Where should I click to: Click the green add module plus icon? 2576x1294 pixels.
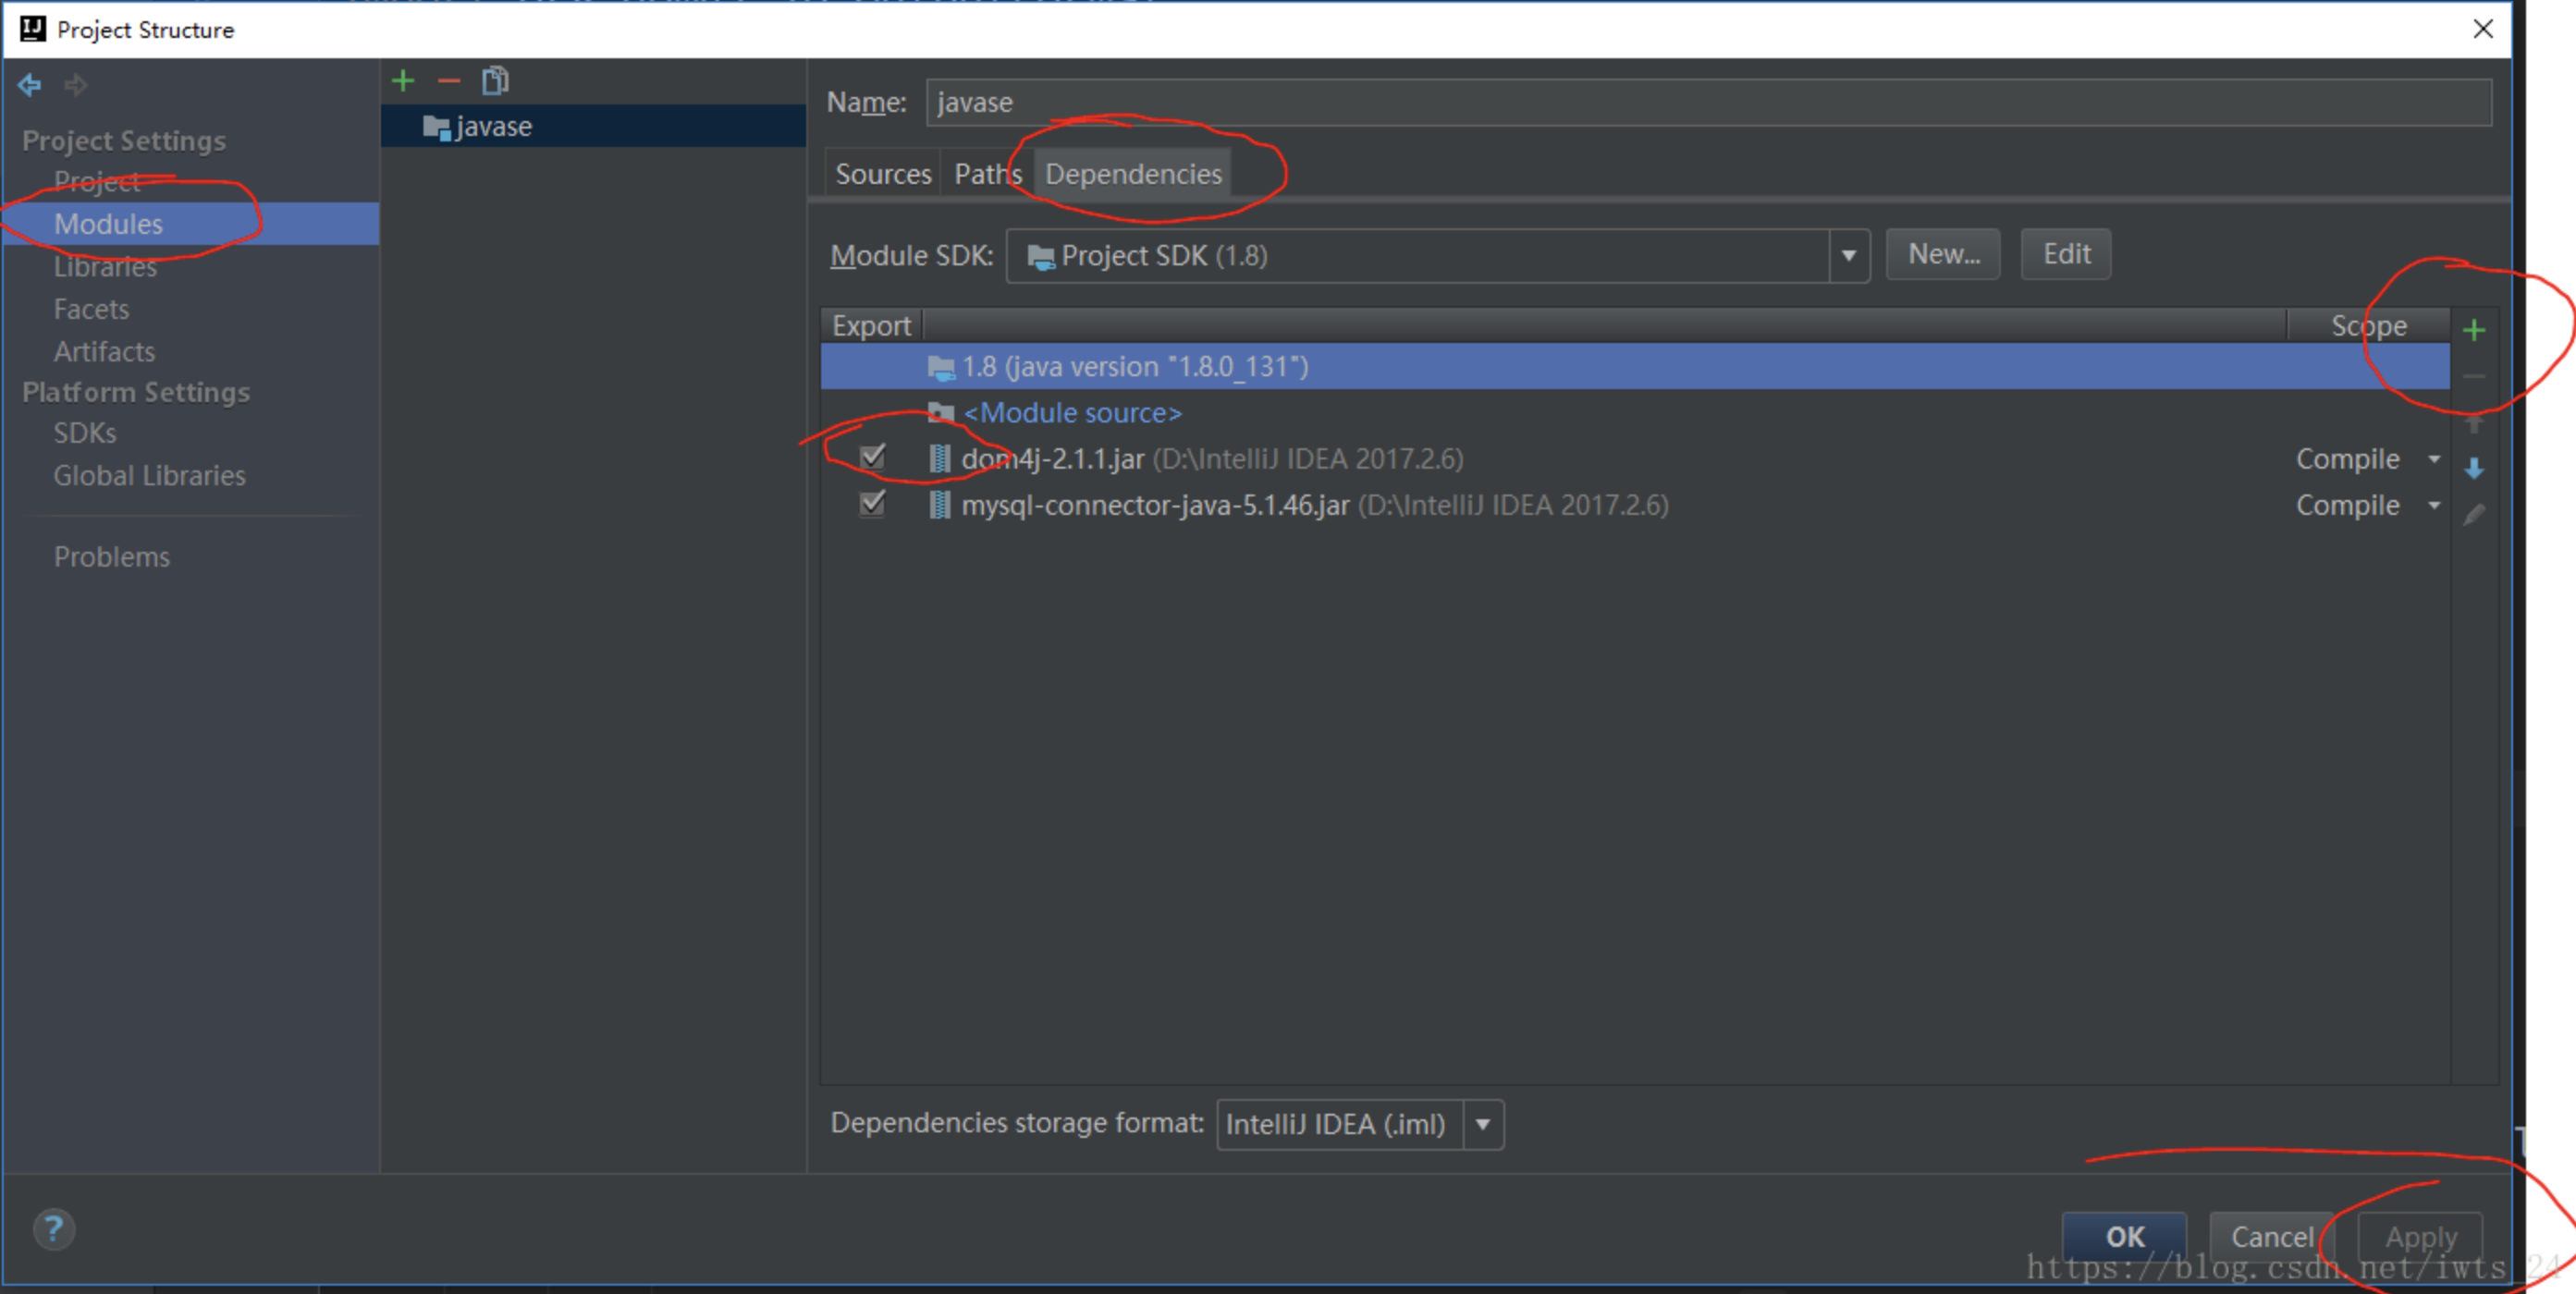pyautogui.click(x=403, y=81)
